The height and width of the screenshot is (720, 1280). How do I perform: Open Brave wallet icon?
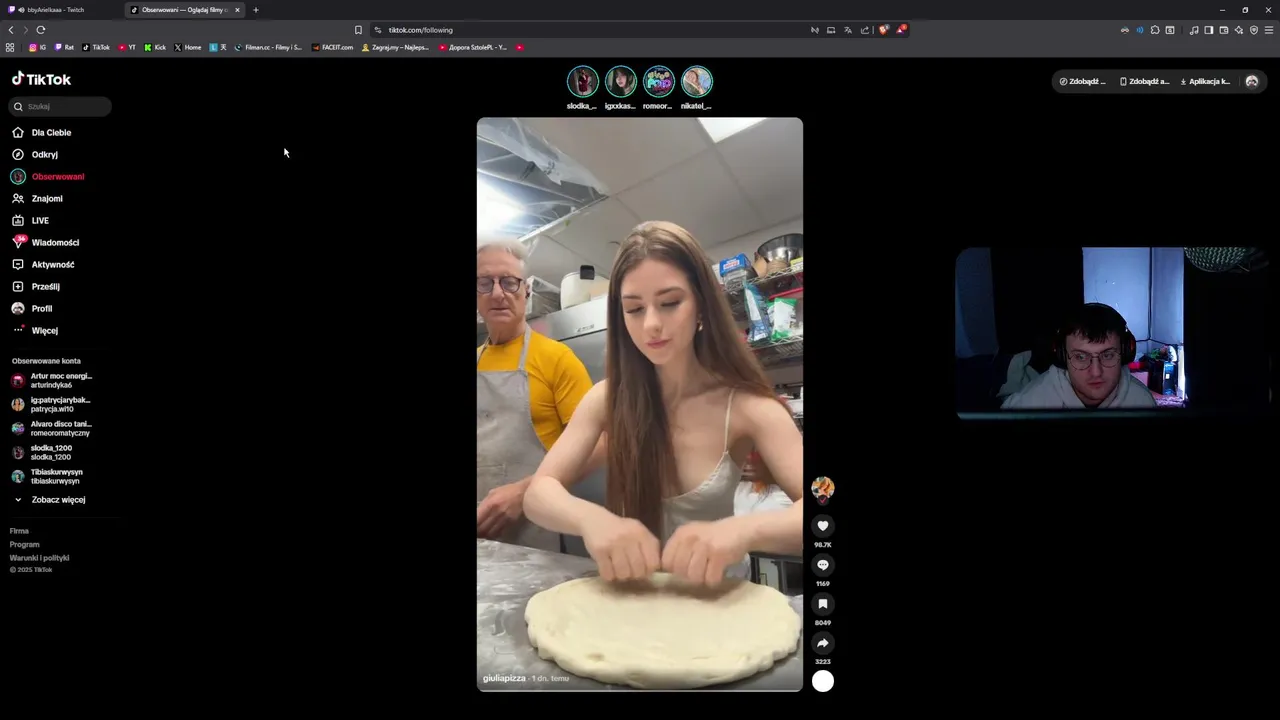[x=1224, y=30]
